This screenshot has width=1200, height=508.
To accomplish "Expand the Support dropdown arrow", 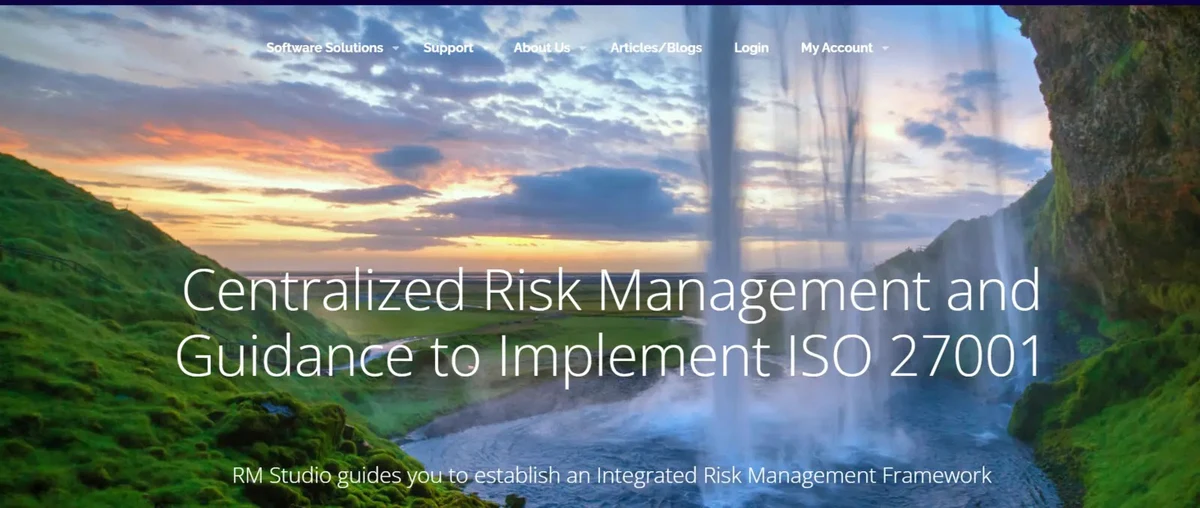I will [x=486, y=48].
